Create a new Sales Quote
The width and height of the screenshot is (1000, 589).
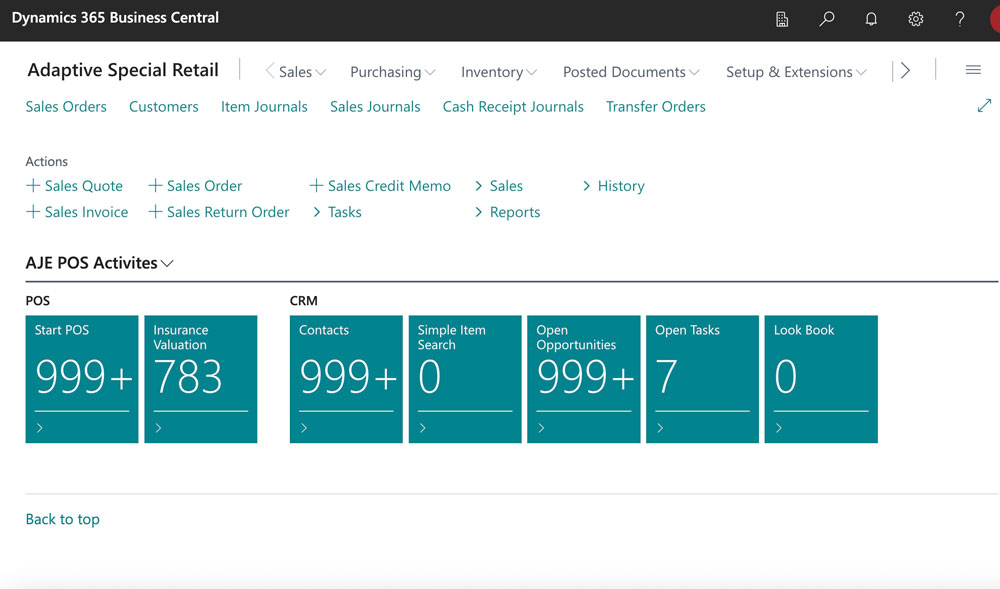[x=75, y=186]
